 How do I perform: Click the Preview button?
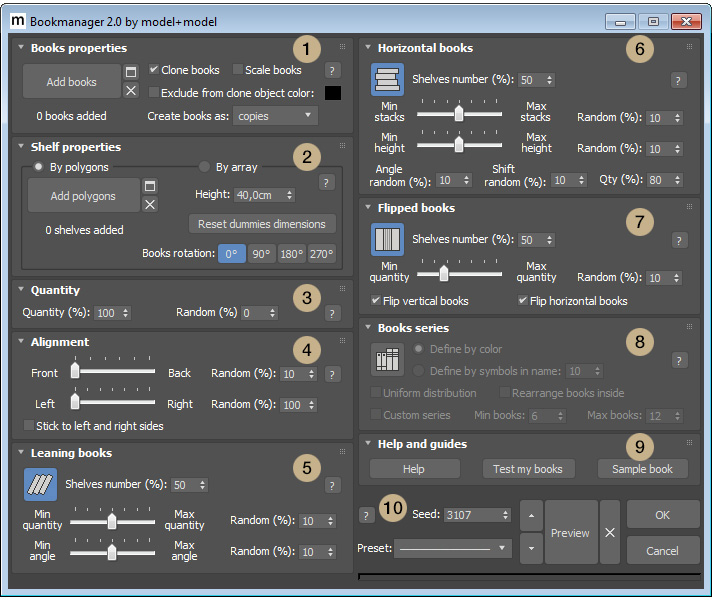pos(571,532)
